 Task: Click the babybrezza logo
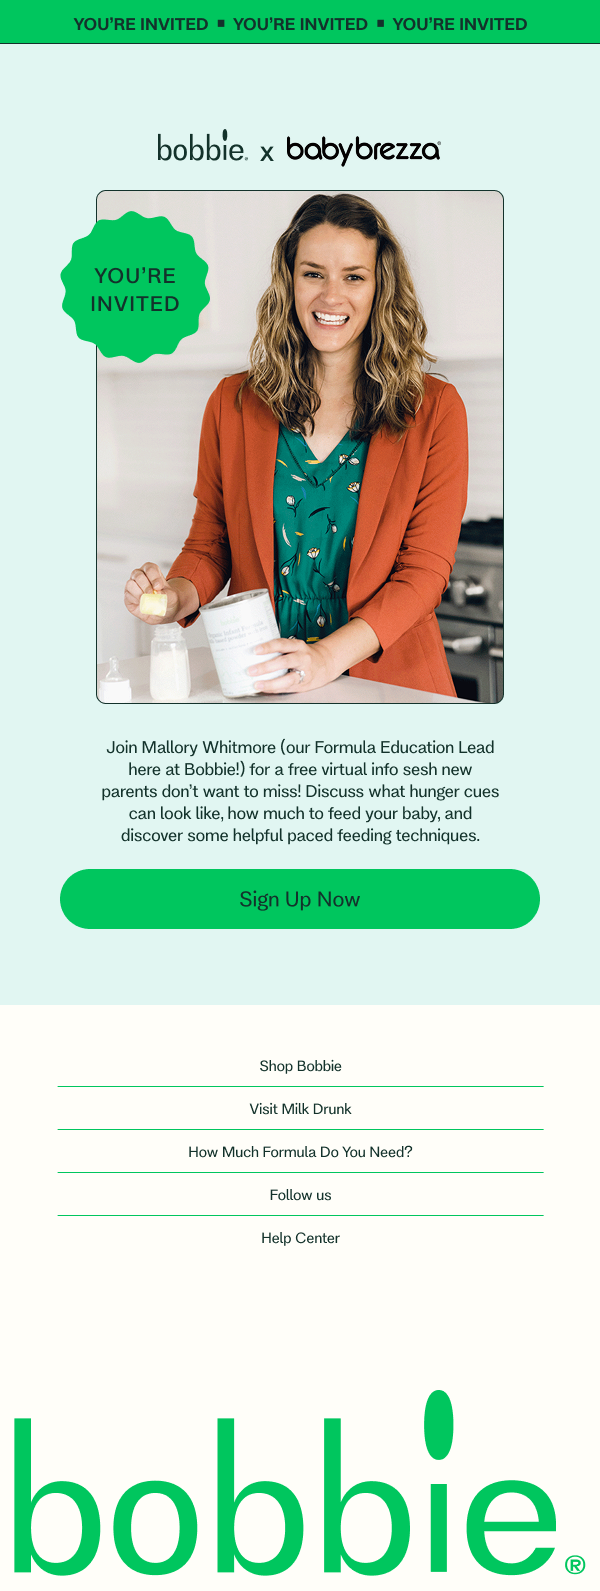click(x=363, y=150)
